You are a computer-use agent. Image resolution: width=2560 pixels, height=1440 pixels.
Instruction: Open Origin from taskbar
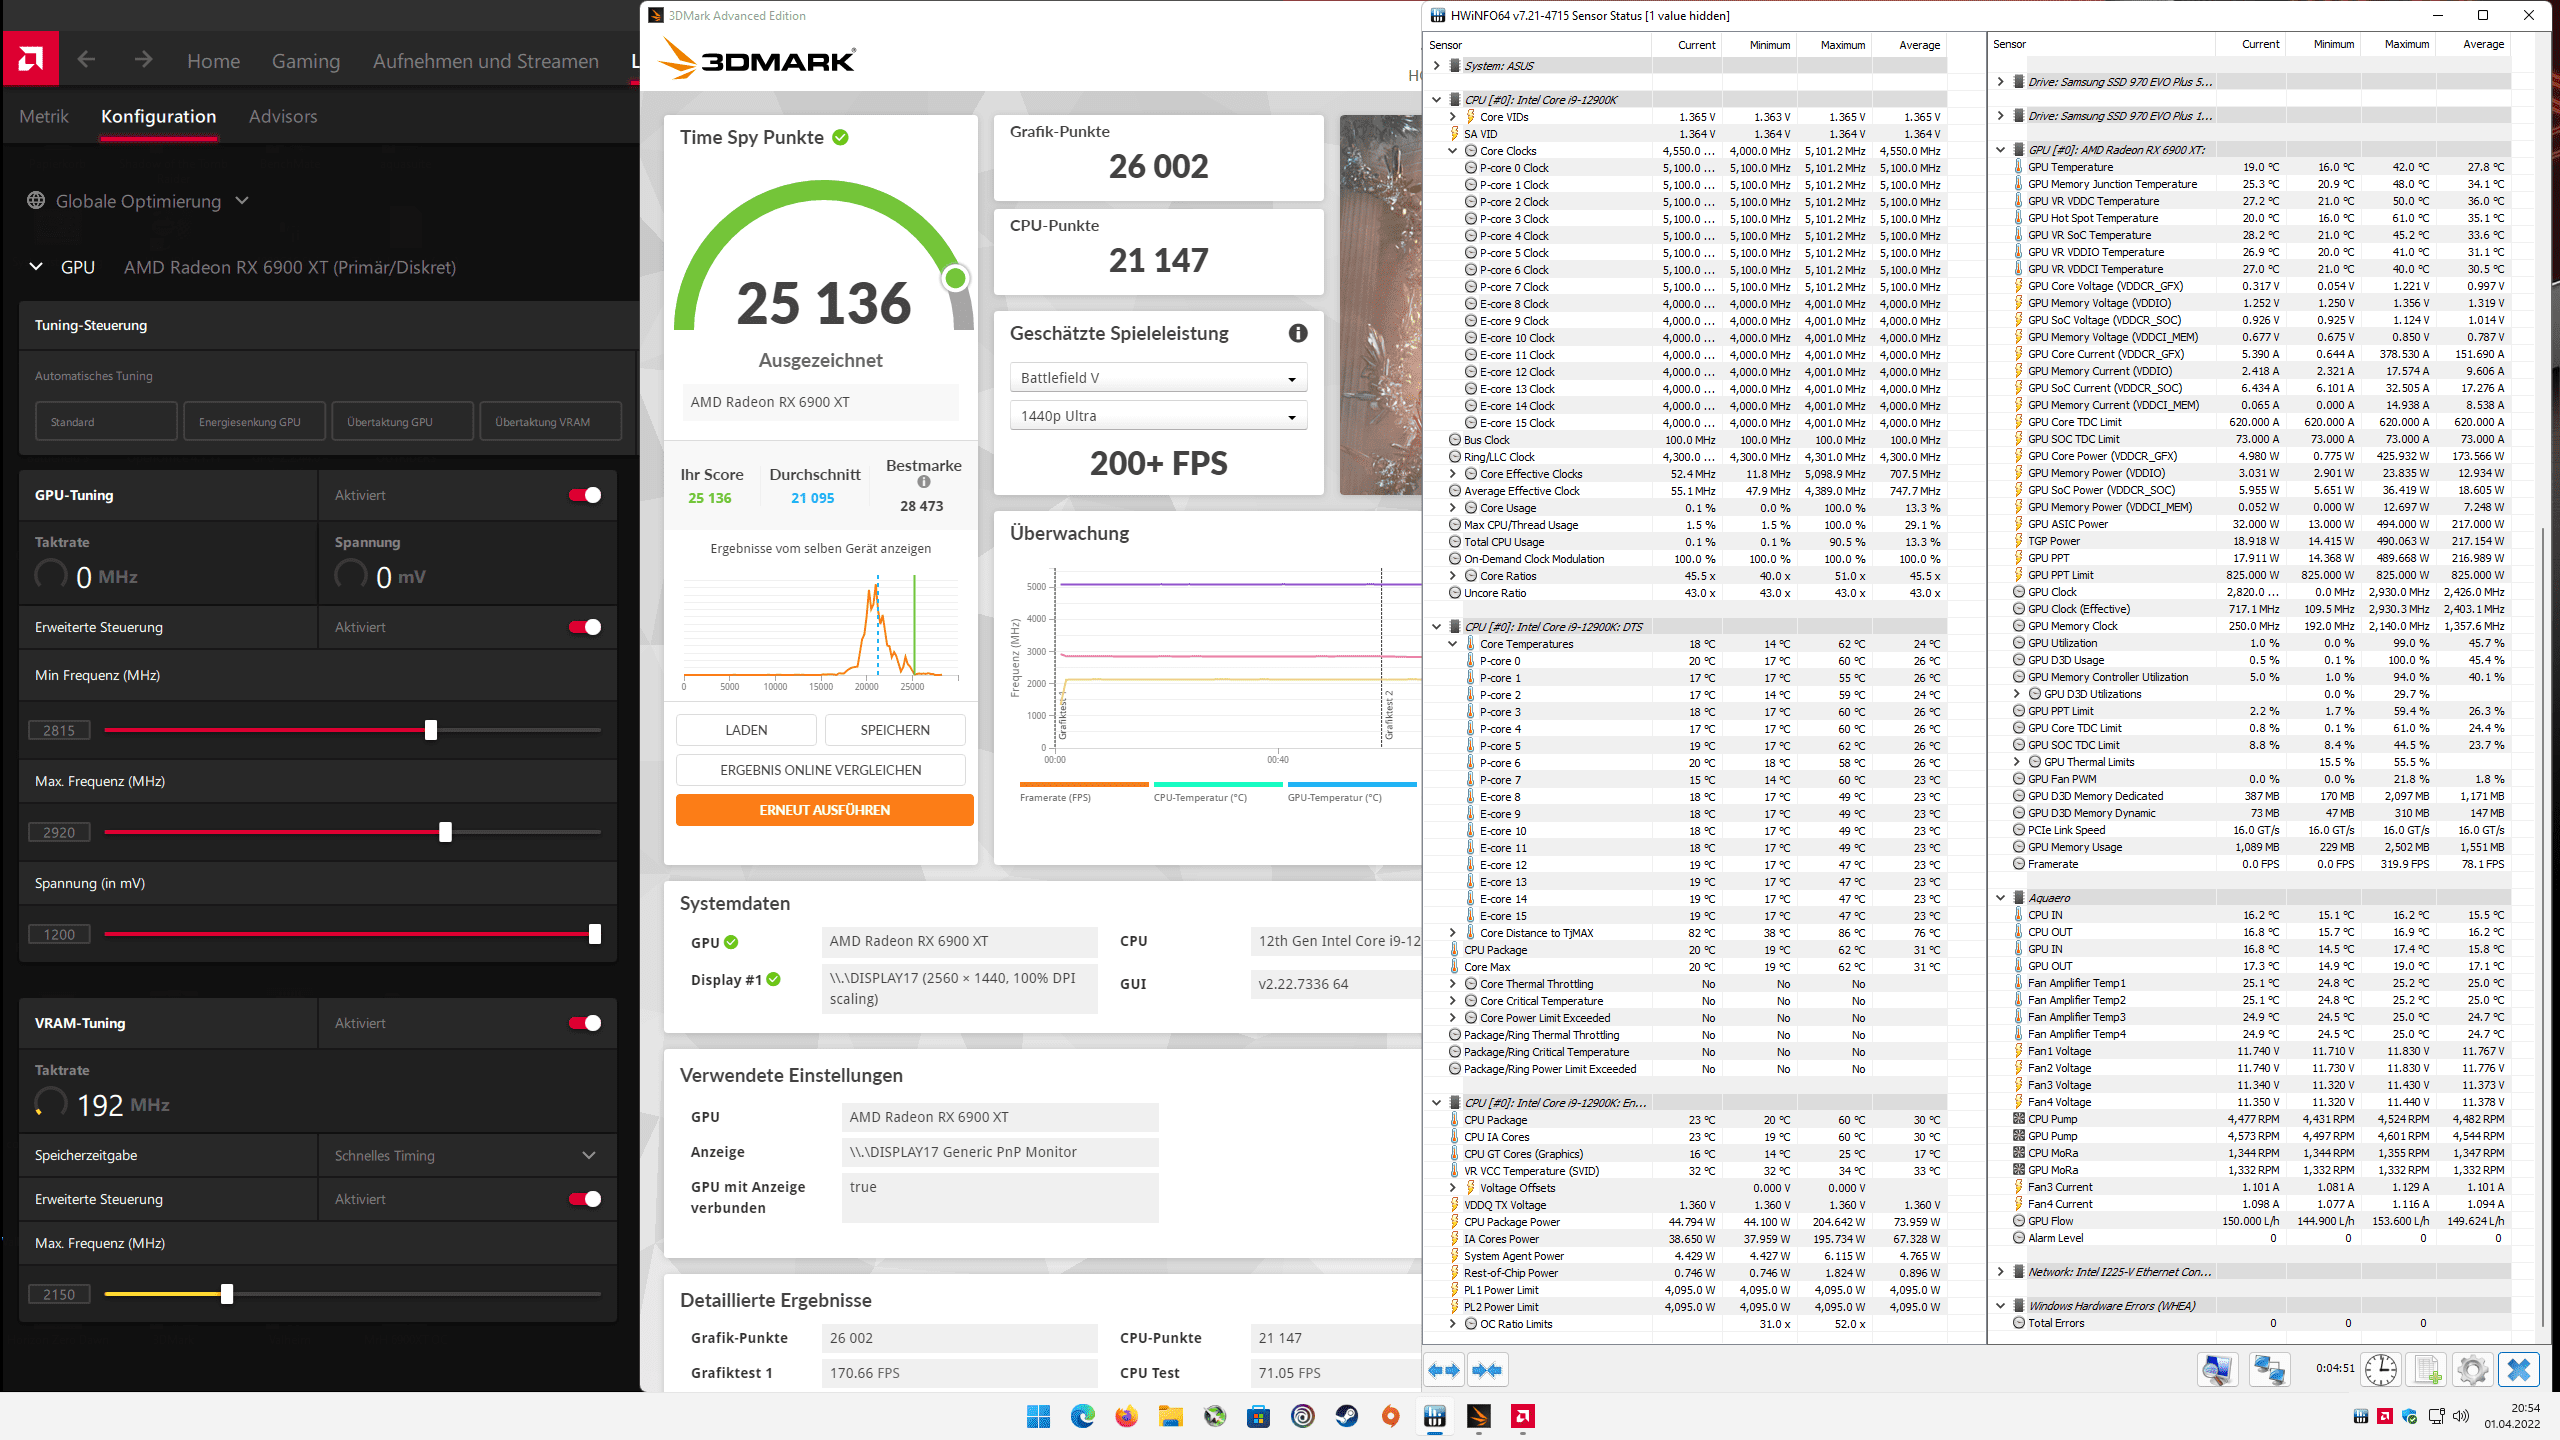click(1390, 1416)
